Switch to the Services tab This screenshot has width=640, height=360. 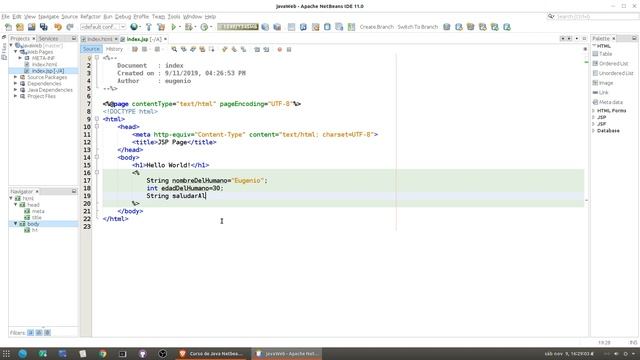click(49, 38)
